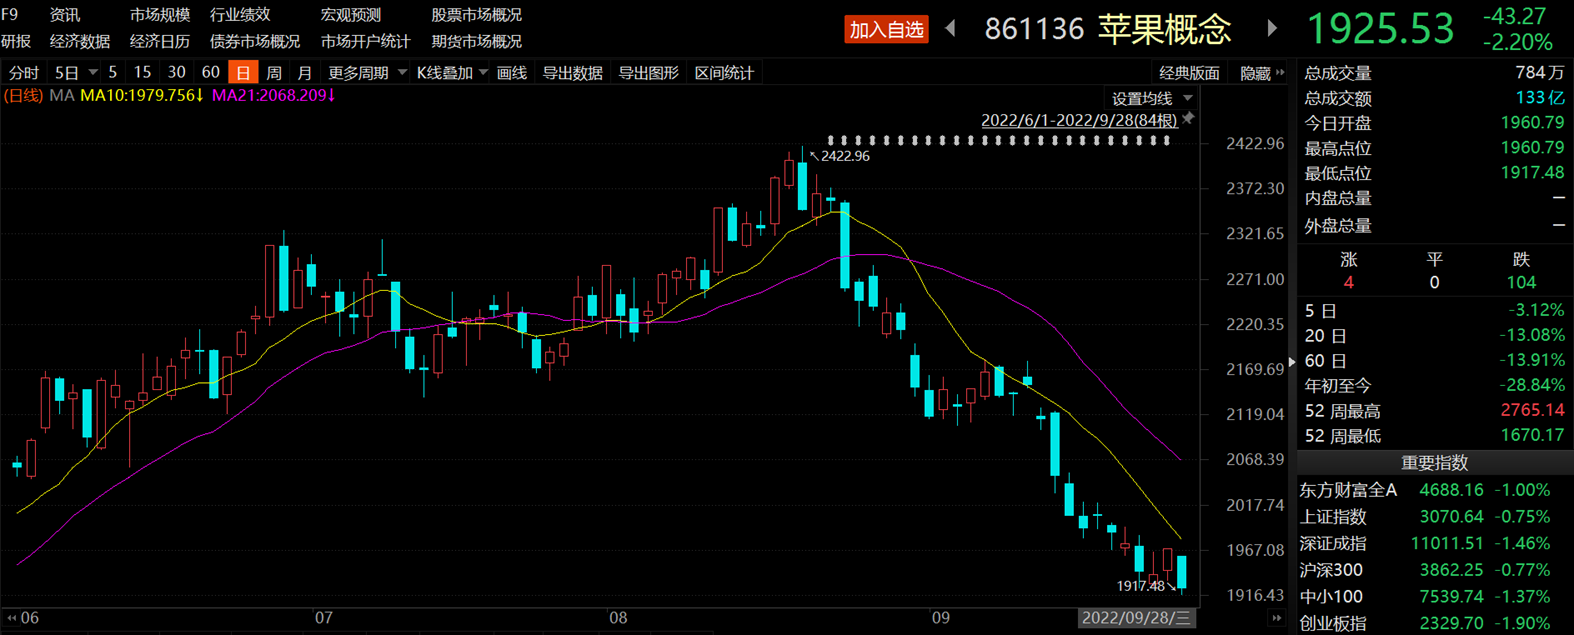Open 宏观预测 macro forecast
Image resolution: width=1574 pixels, height=635 pixels.
[351, 15]
